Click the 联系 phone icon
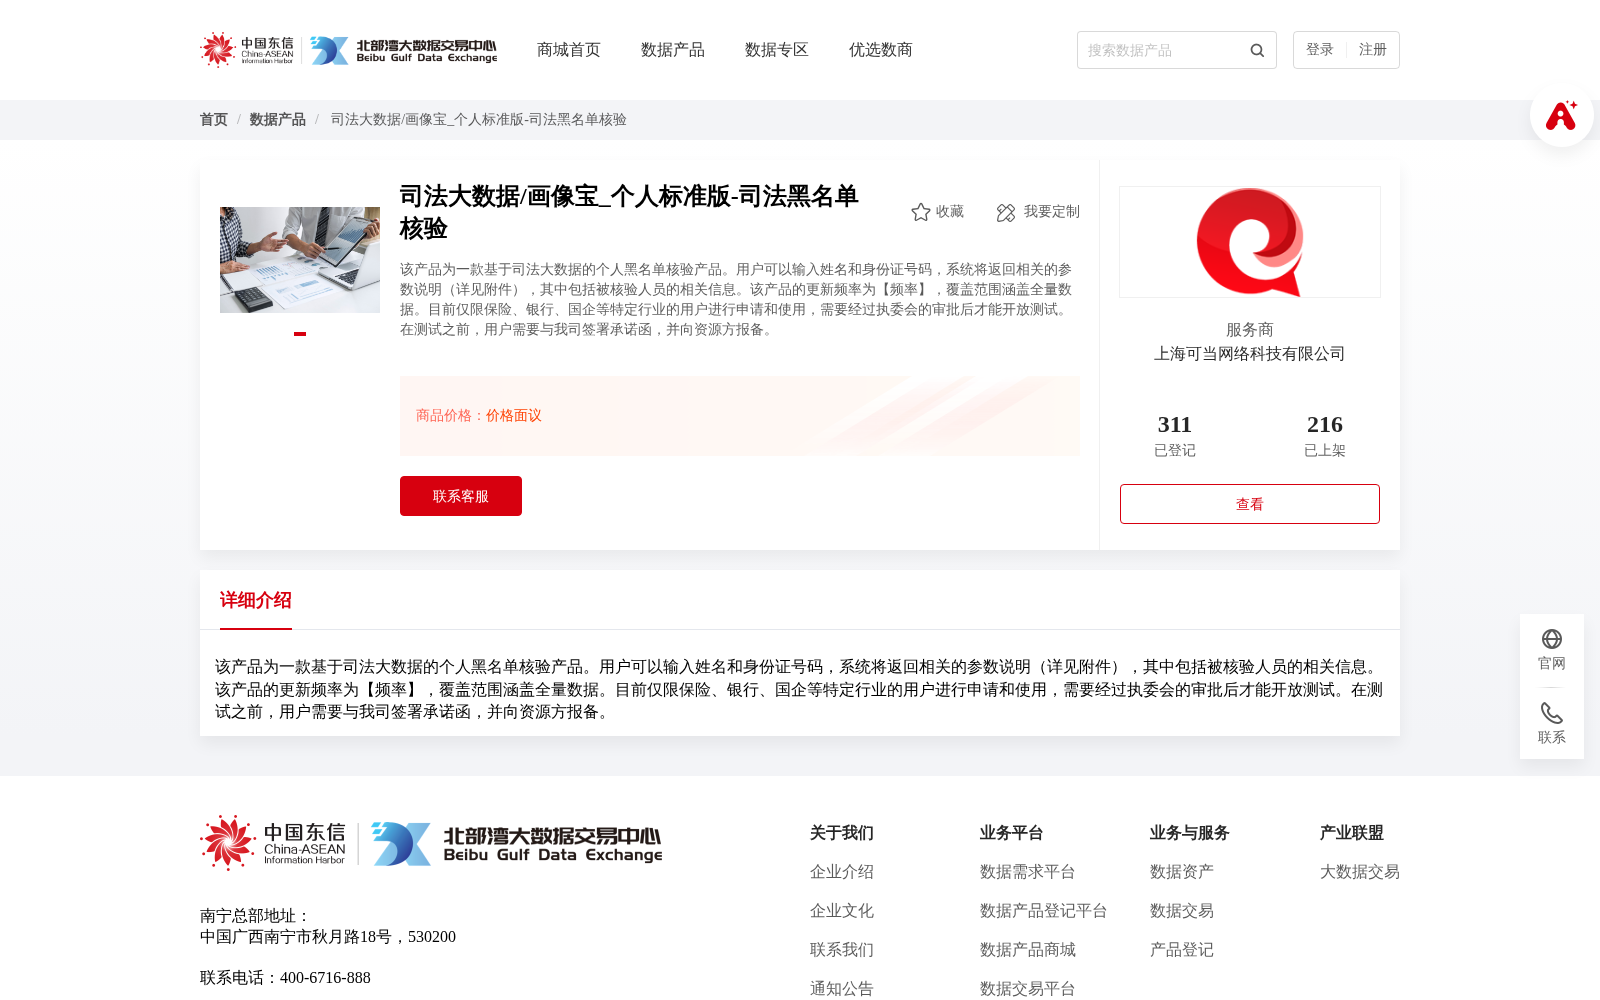The width and height of the screenshot is (1600, 1000). tap(1552, 713)
